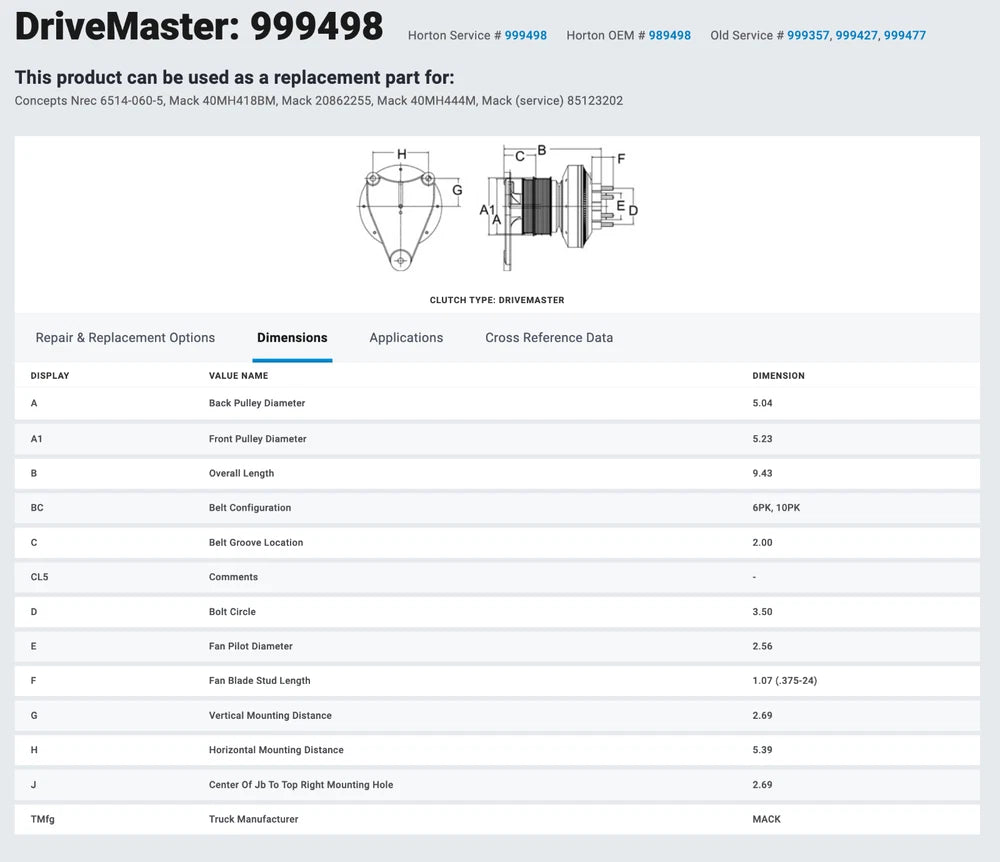Click the side-view clutch diagram with pulley grooves
The image size is (1000, 862).
pyautogui.click(x=560, y=208)
